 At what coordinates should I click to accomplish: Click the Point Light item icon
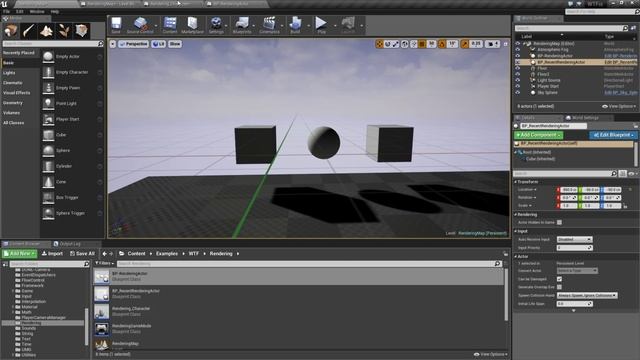[x=48, y=104]
